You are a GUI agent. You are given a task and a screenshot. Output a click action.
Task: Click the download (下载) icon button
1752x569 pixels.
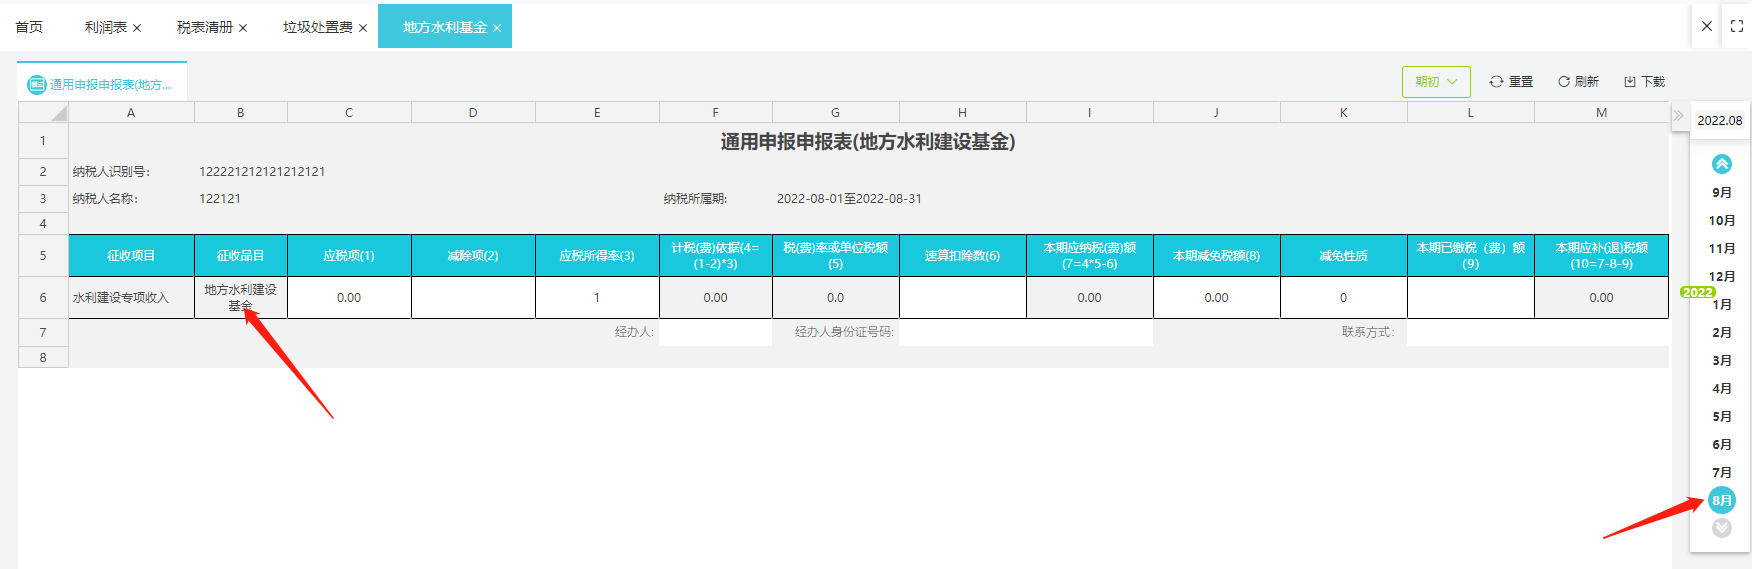(x=1643, y=82)
